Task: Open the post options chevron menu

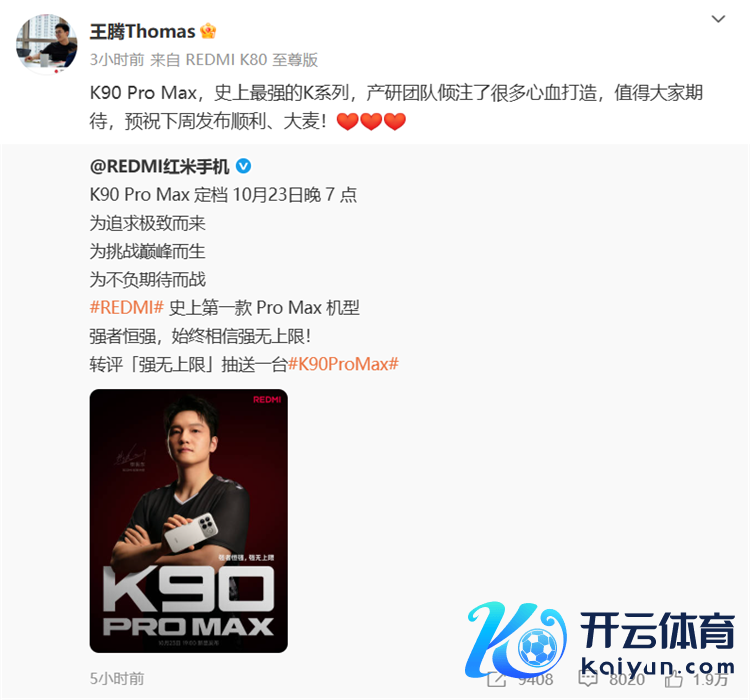Action: [x=718, y=19]
